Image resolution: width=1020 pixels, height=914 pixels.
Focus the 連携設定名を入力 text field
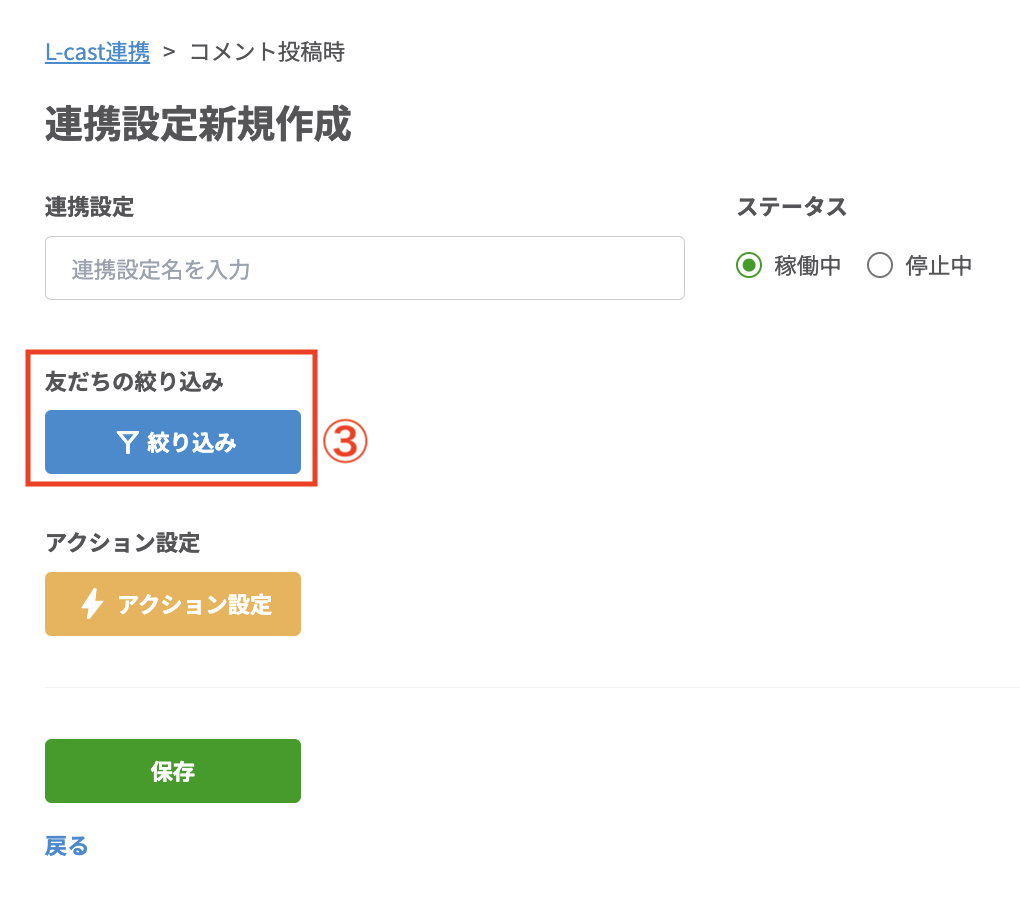(364, 268)
